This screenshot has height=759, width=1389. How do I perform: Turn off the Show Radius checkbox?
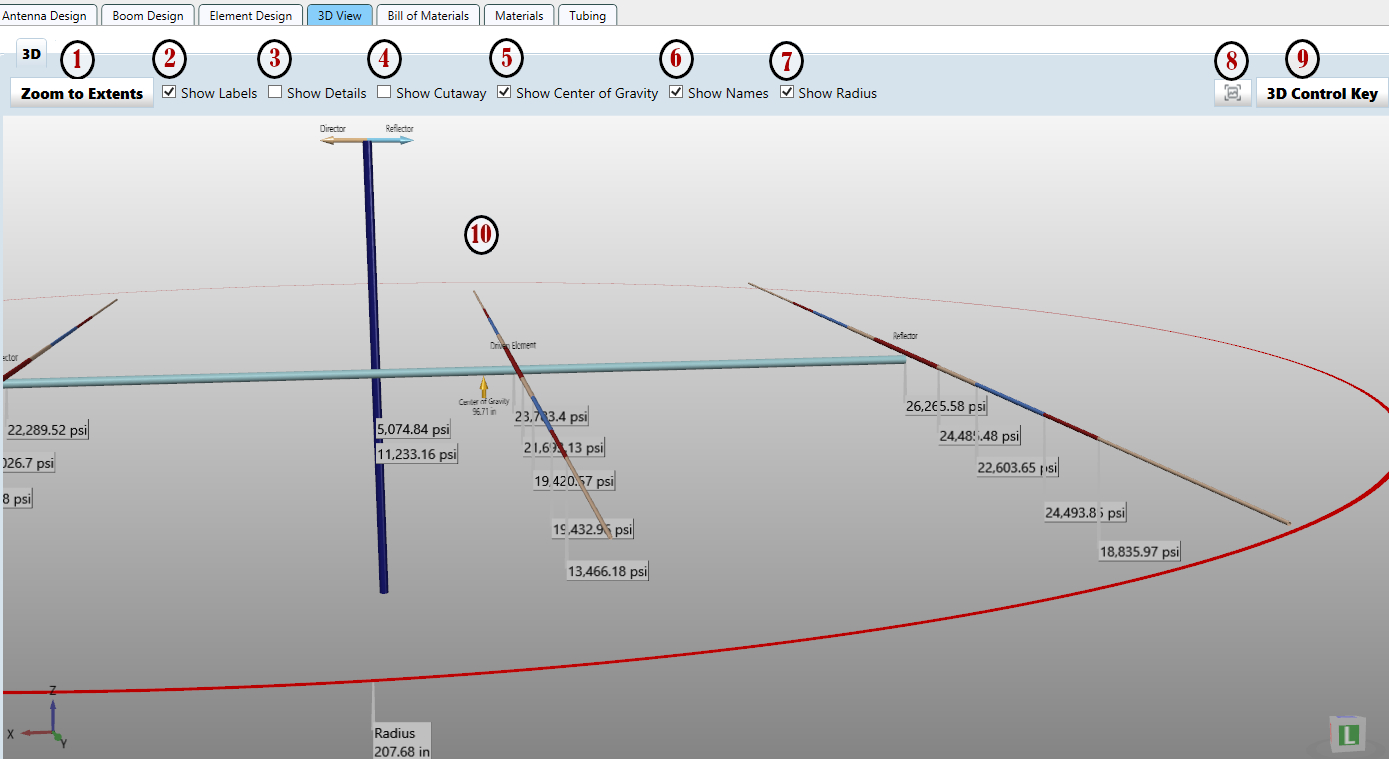coord(787,93)
